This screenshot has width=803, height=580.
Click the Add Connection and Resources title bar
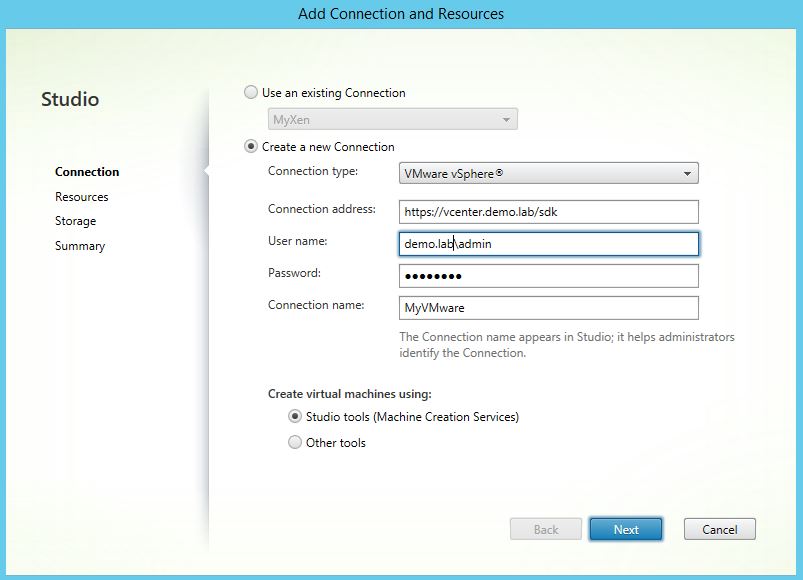(x=401, y=14)
